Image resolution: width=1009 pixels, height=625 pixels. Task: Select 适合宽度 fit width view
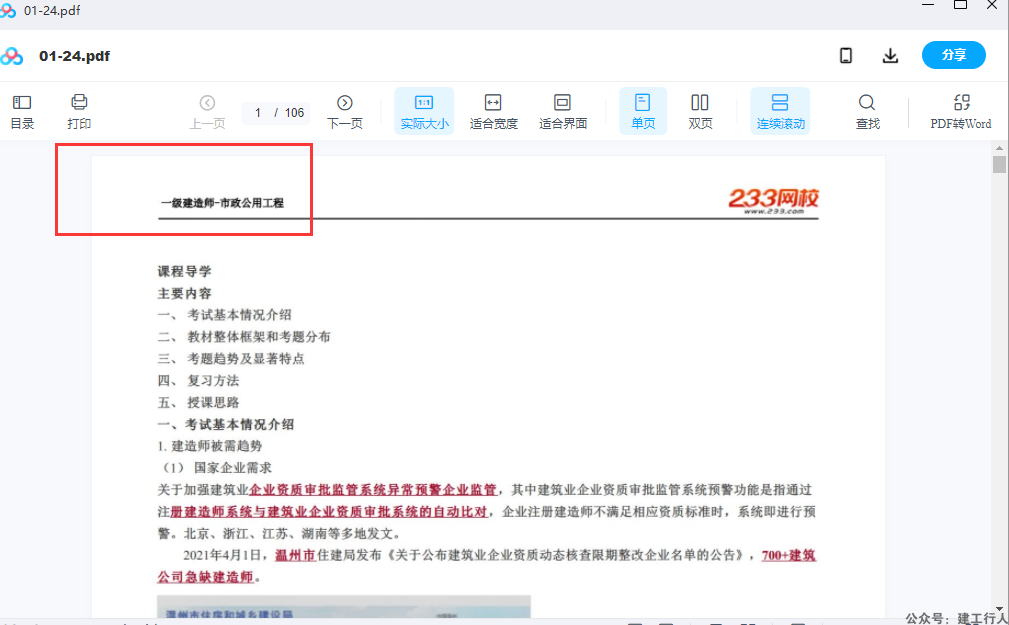494,111
